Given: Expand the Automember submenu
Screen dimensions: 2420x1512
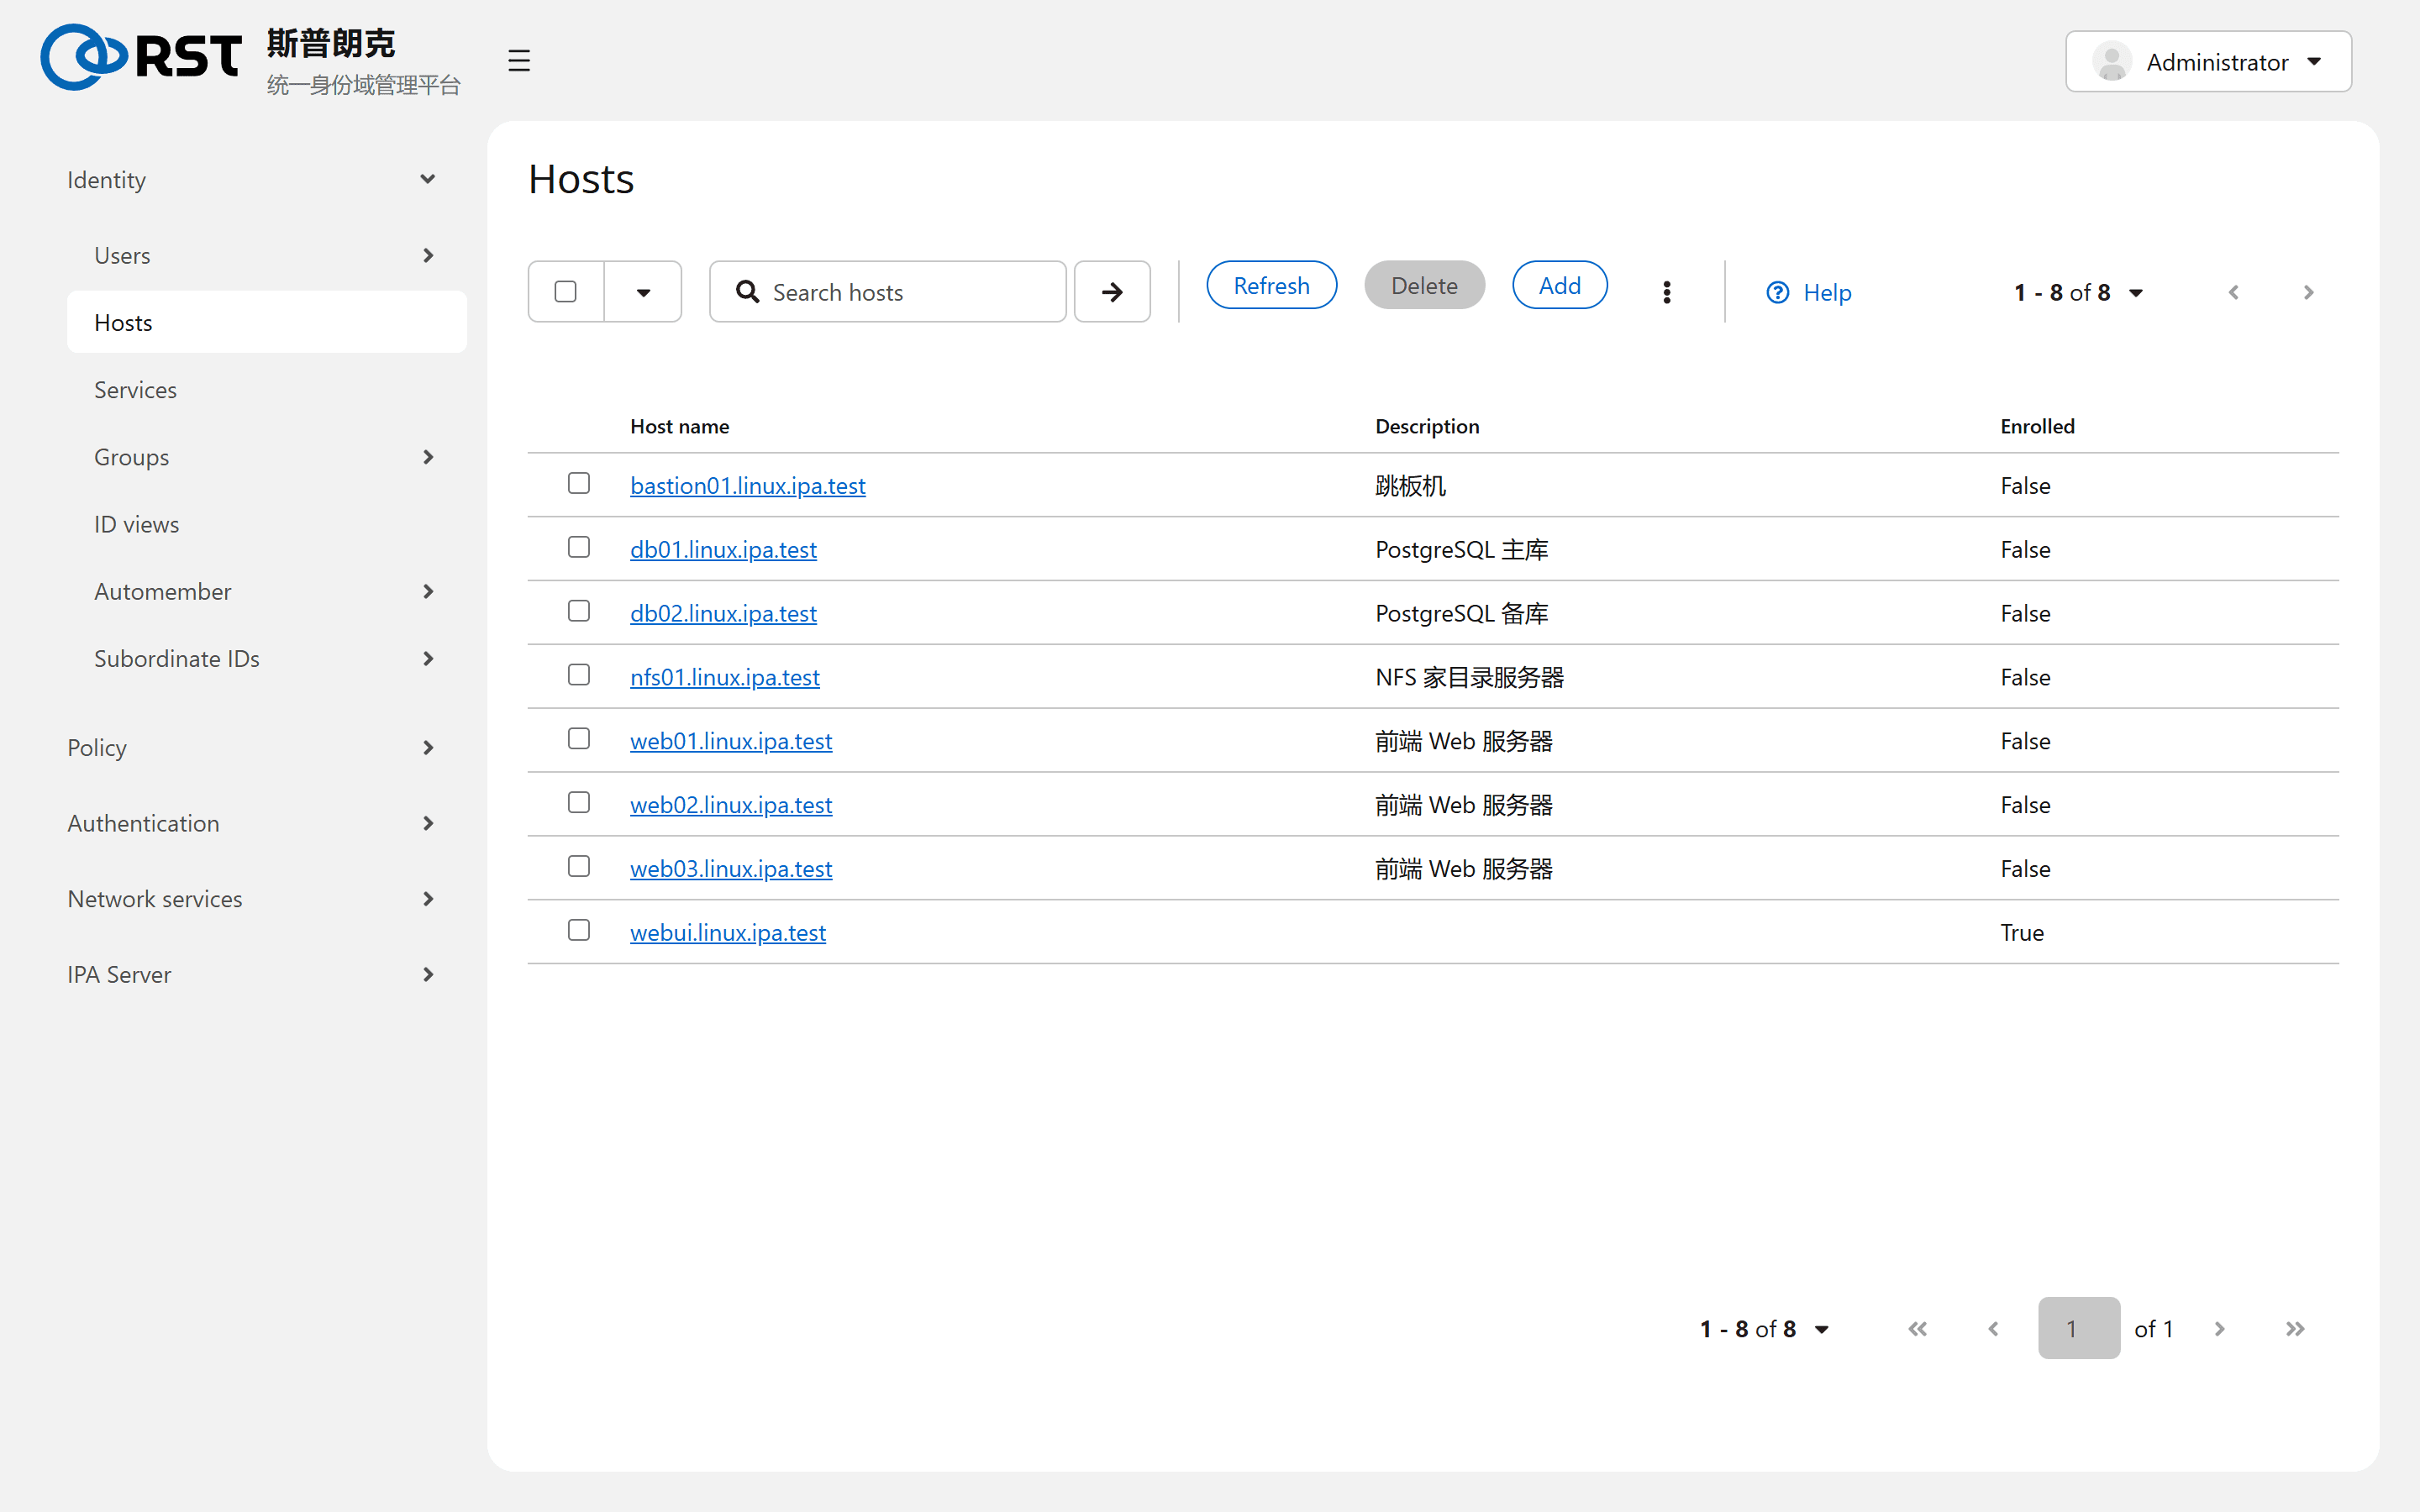Looking at the screenshot, I should click(x=266, y=591).
